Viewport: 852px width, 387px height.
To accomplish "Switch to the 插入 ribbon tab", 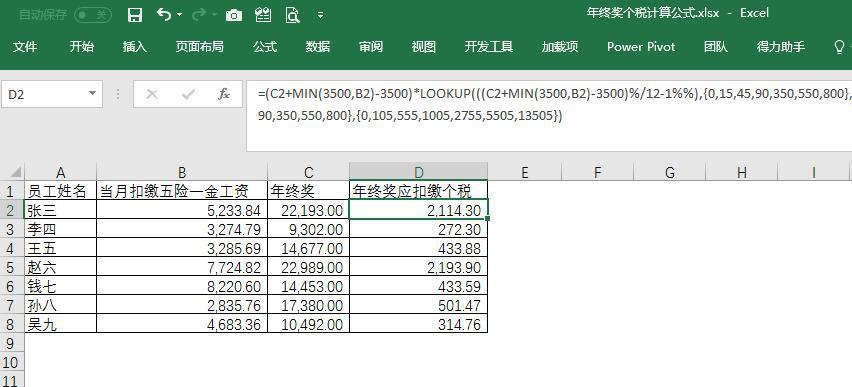I will click(x=135, y=47).
